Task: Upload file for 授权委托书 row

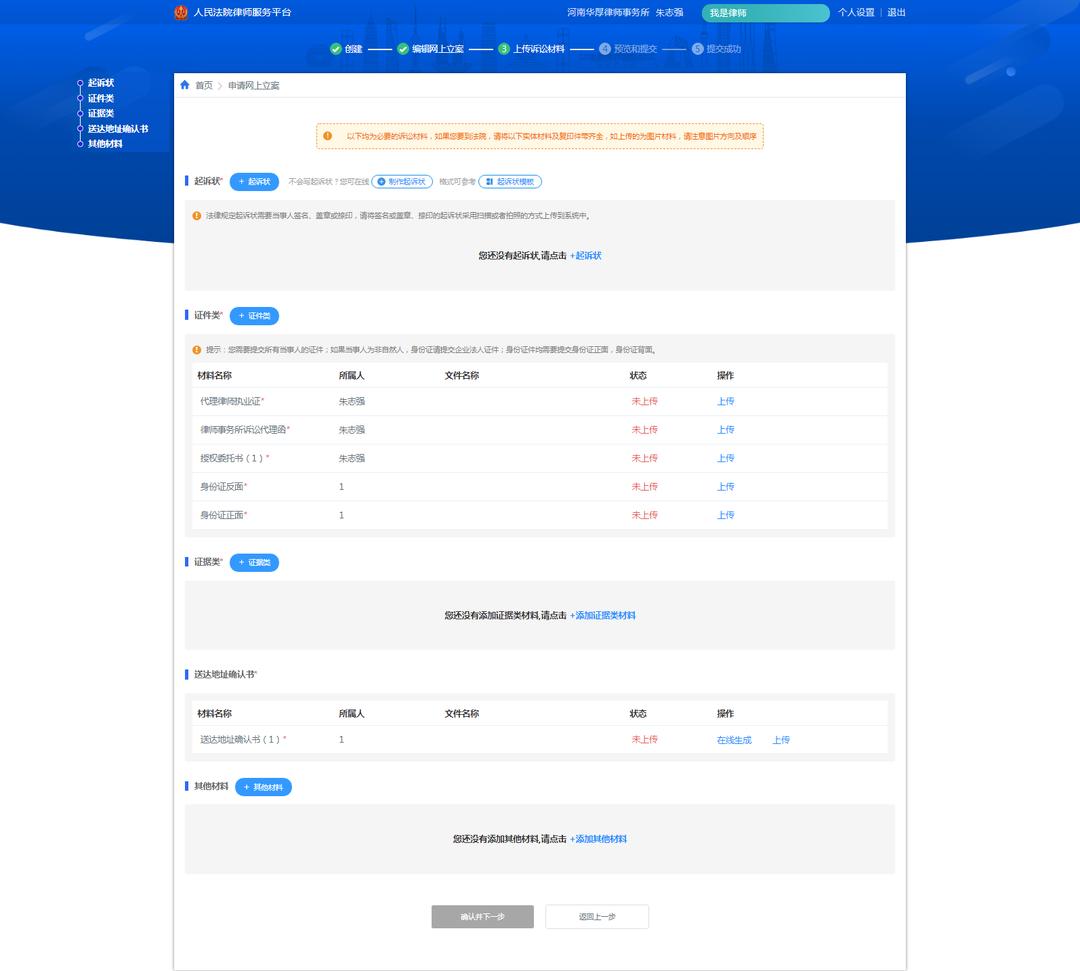Action: (725, 458)
